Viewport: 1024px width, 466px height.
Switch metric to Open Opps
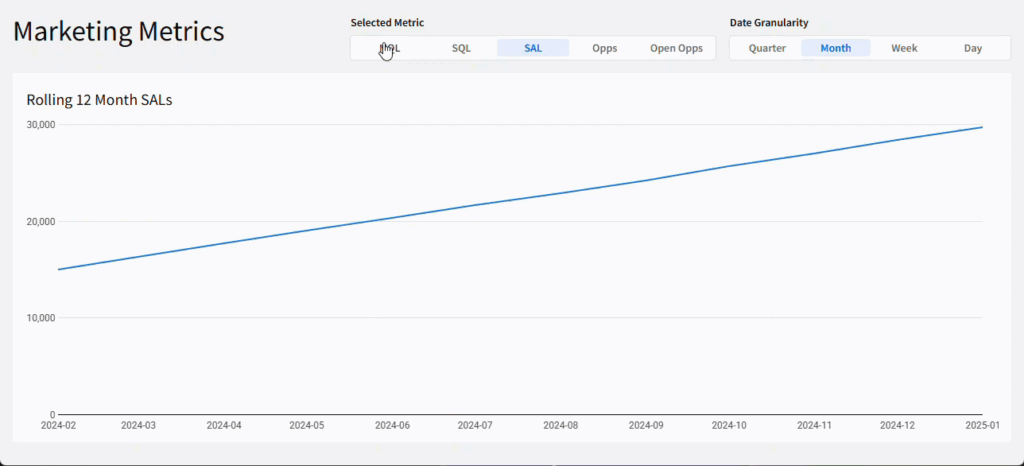pos(676,48)
